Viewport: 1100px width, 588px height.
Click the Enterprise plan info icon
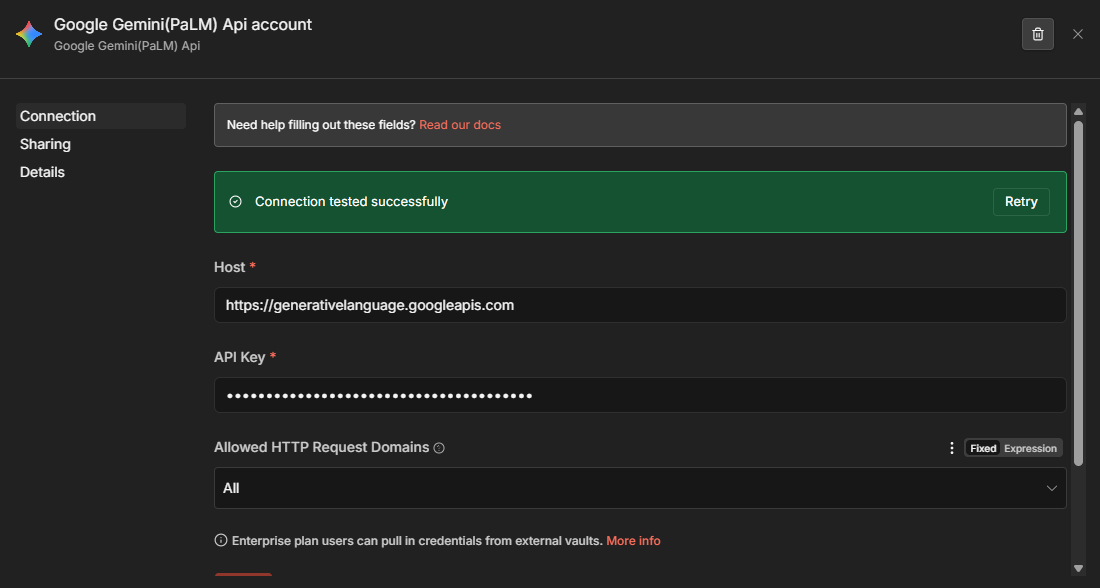click(x=220, y=540)
